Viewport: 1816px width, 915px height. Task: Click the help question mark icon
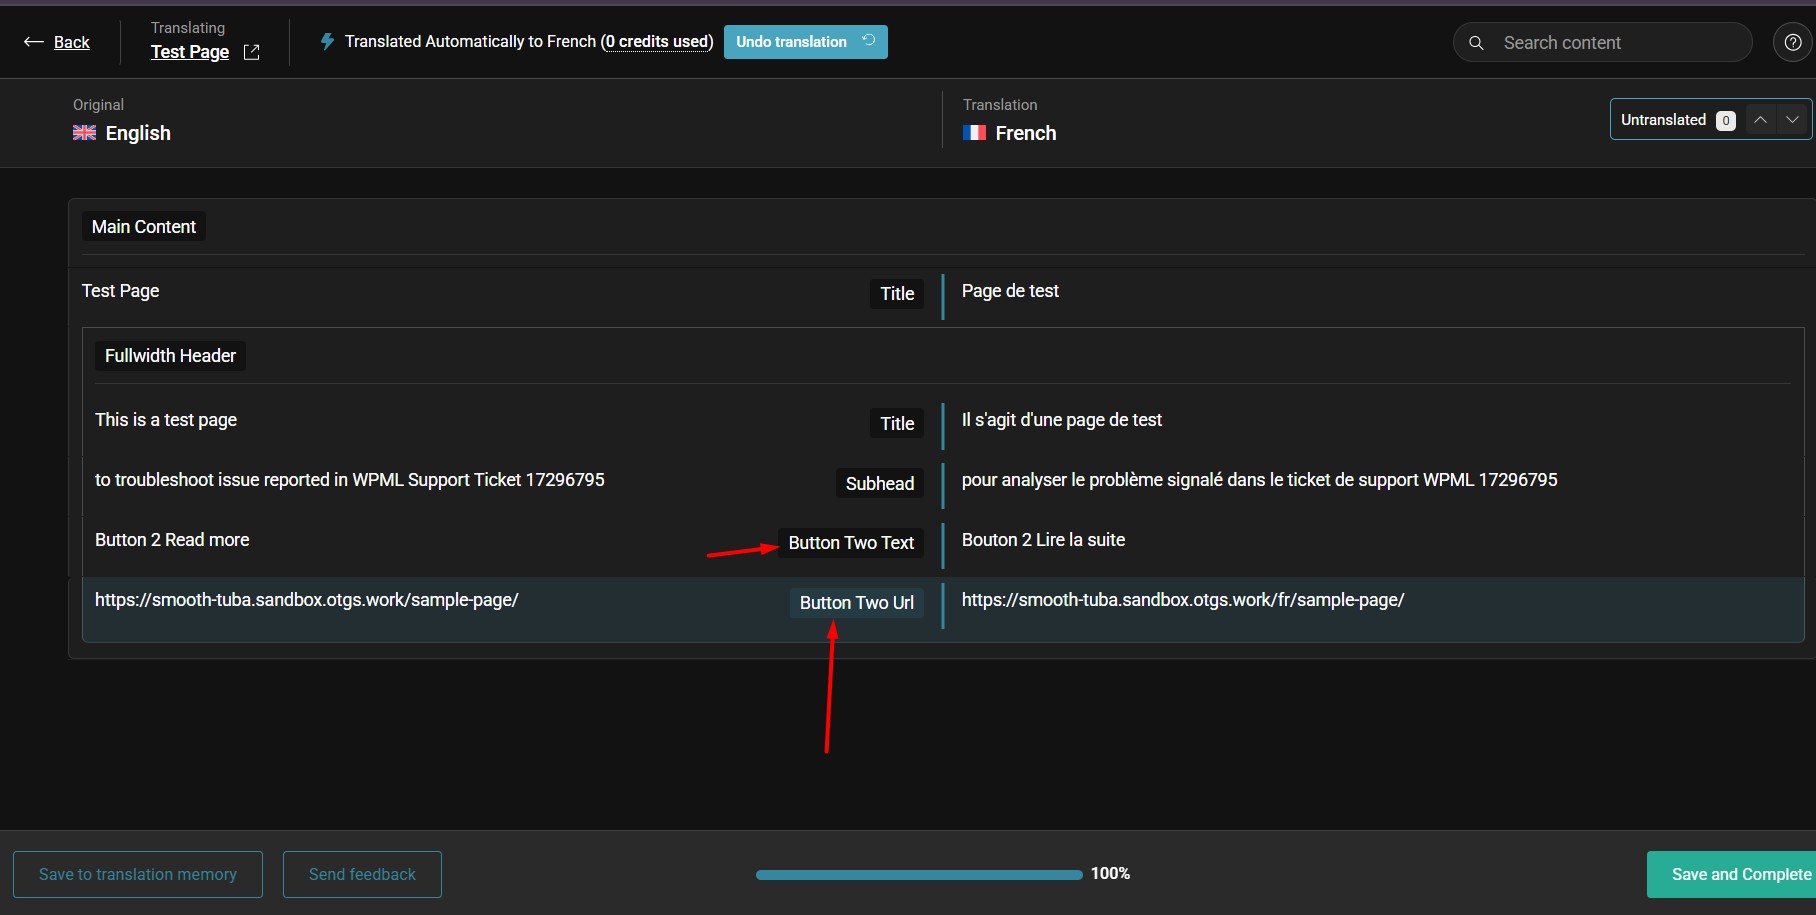tap(1792, 43)
